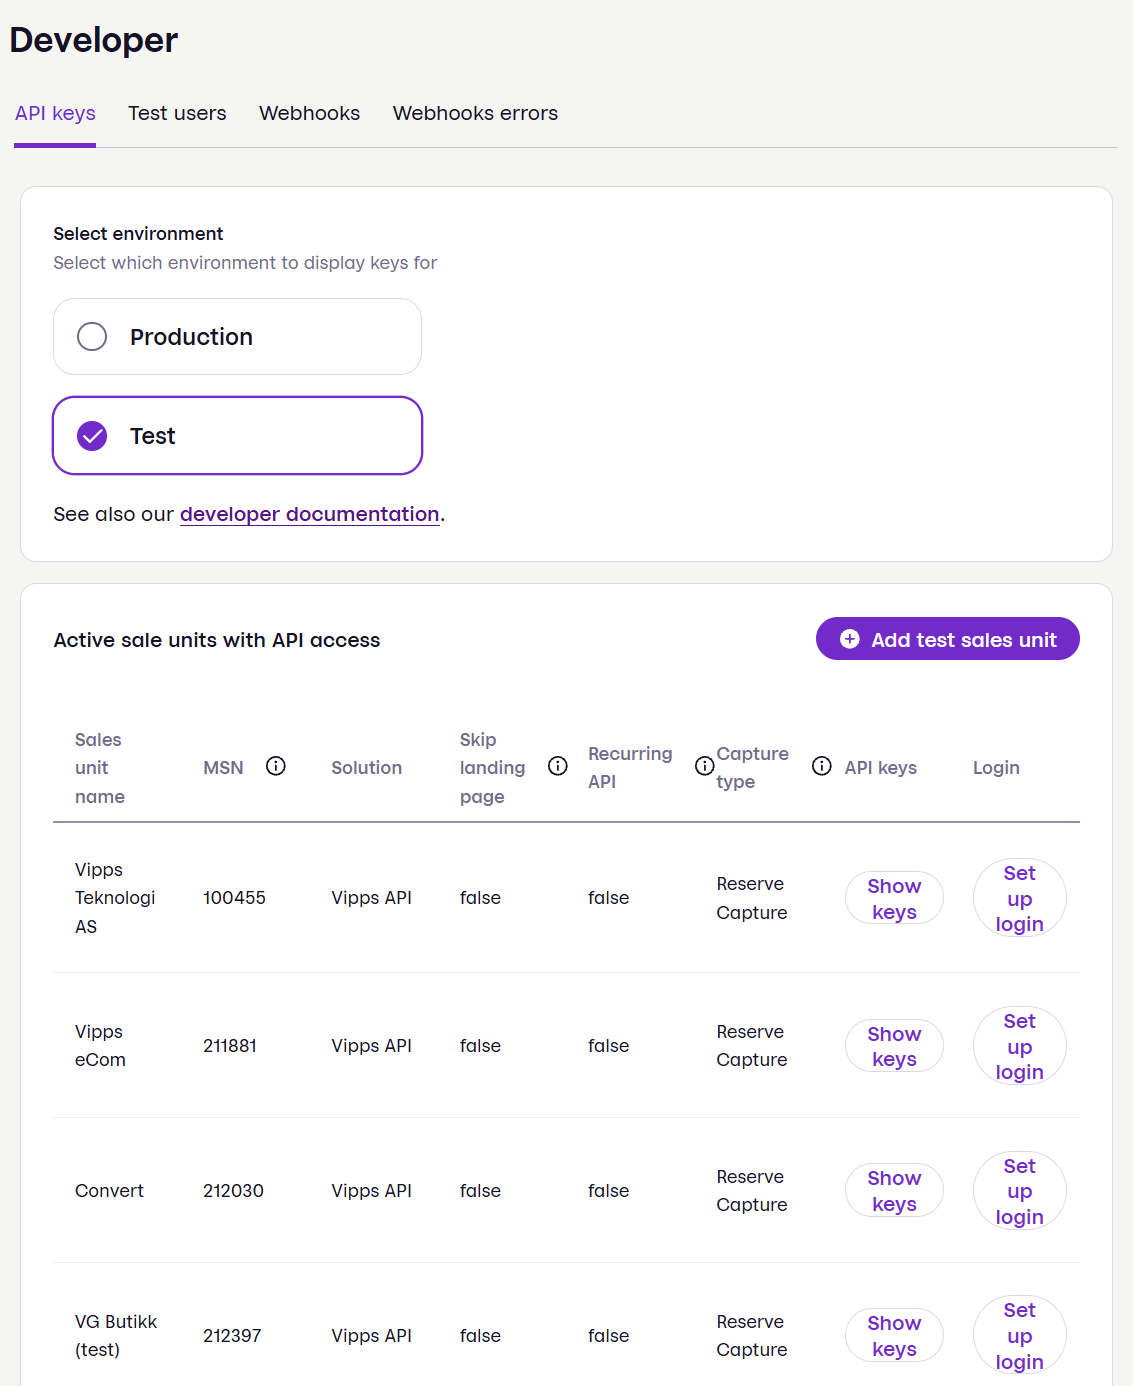The width and height of the screenshot is (1133, 1386).
Task: Select the Test environment option
Action: 237,435
